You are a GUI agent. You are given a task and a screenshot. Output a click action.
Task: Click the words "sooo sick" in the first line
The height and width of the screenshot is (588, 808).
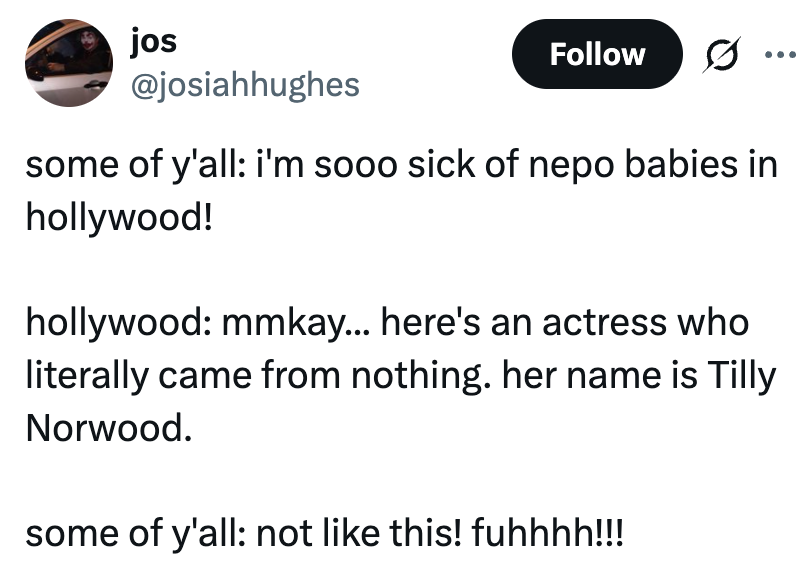click(x=379, y=164)
